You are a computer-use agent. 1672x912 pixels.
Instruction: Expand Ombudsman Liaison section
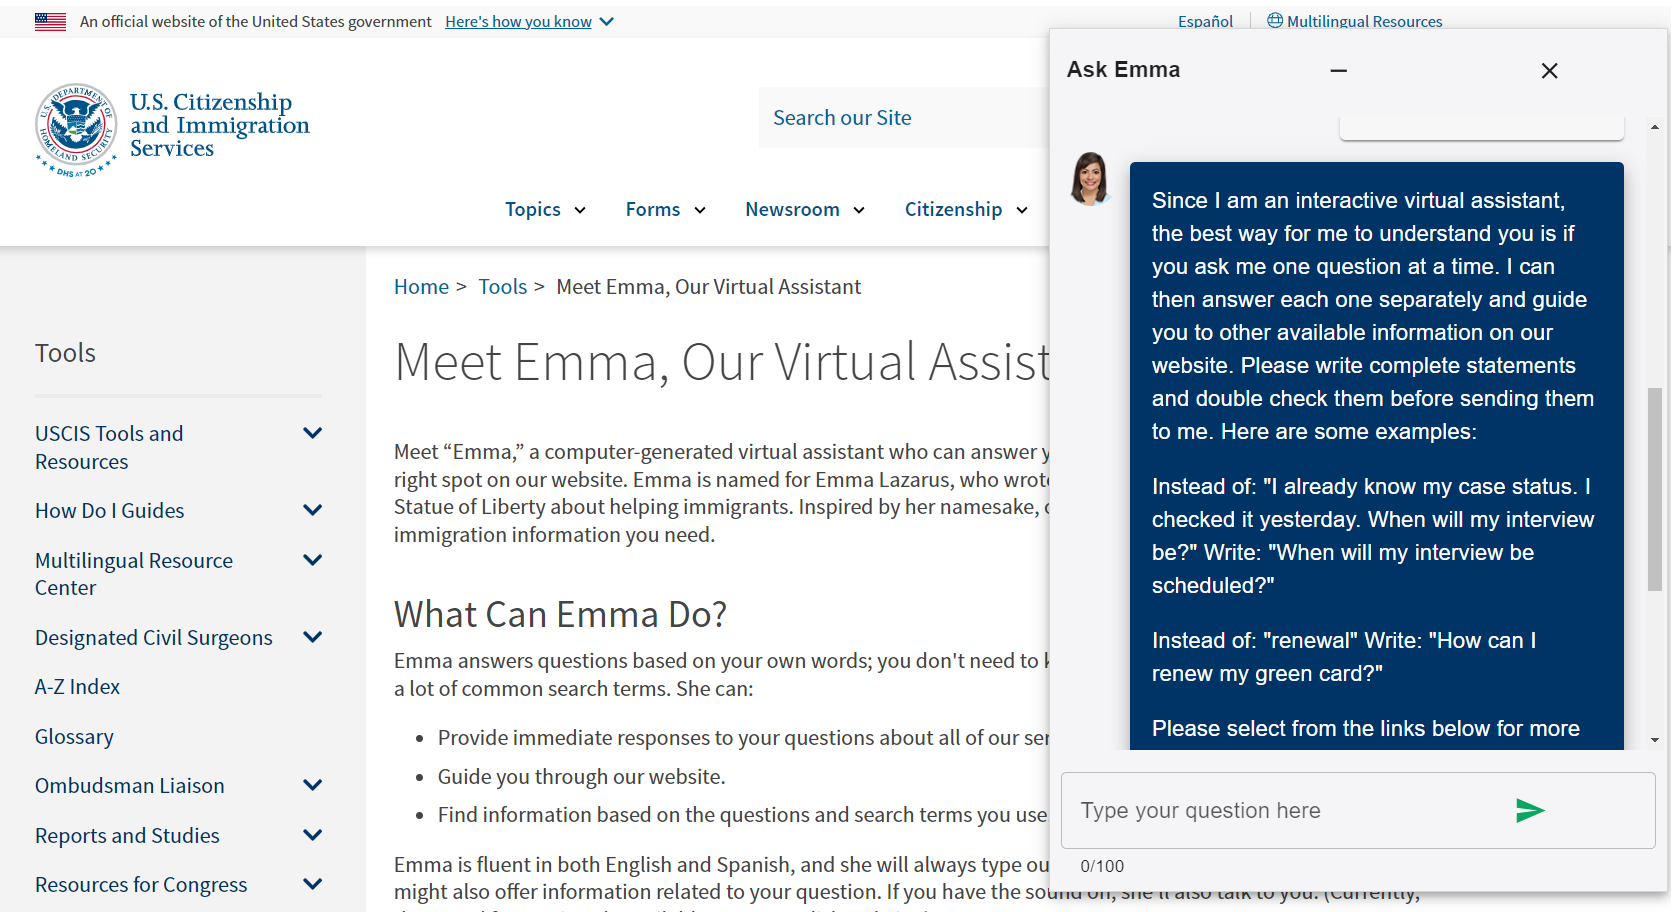pyautogui.click(x=313, y=785)
